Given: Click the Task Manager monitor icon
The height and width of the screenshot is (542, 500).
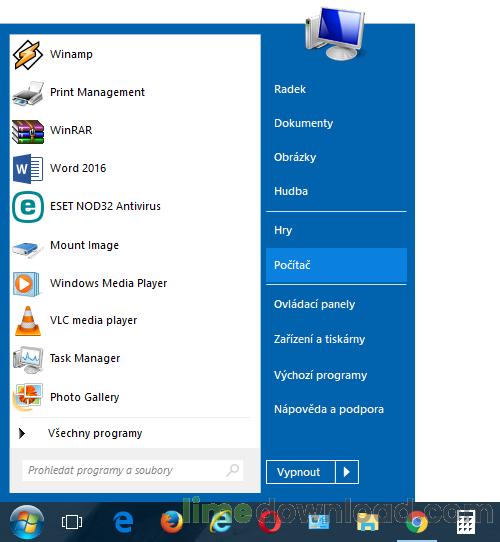Looking at the screenshot, I should tap(28, 359).
